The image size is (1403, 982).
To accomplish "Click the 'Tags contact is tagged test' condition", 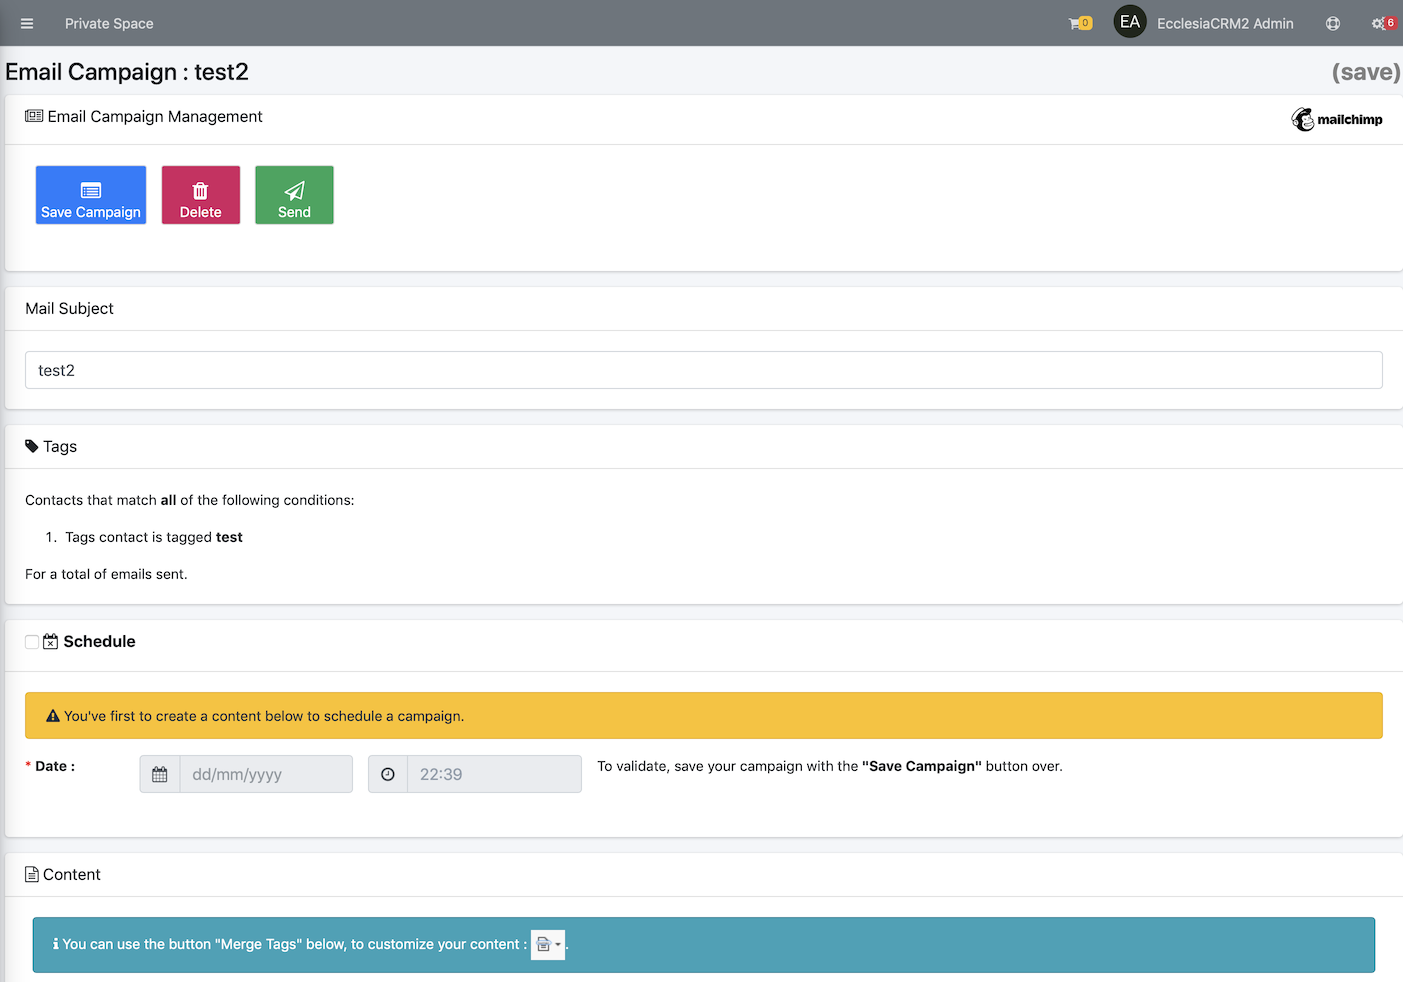I will (x=154, y=537).
